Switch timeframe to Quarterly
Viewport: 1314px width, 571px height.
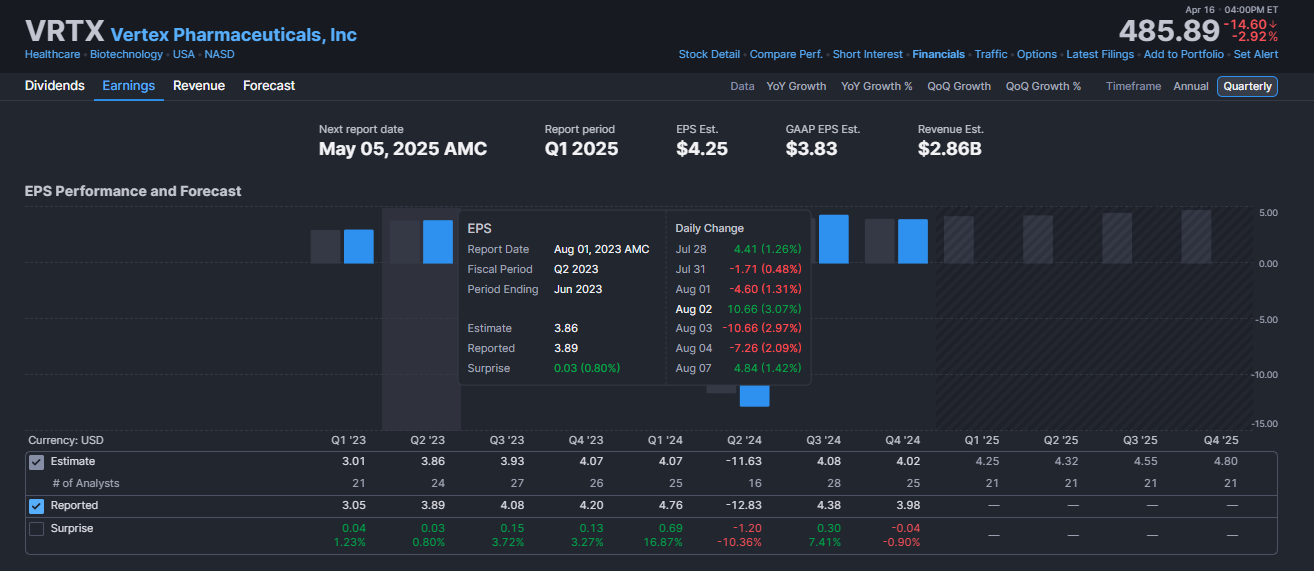[x=1248, y=86]
